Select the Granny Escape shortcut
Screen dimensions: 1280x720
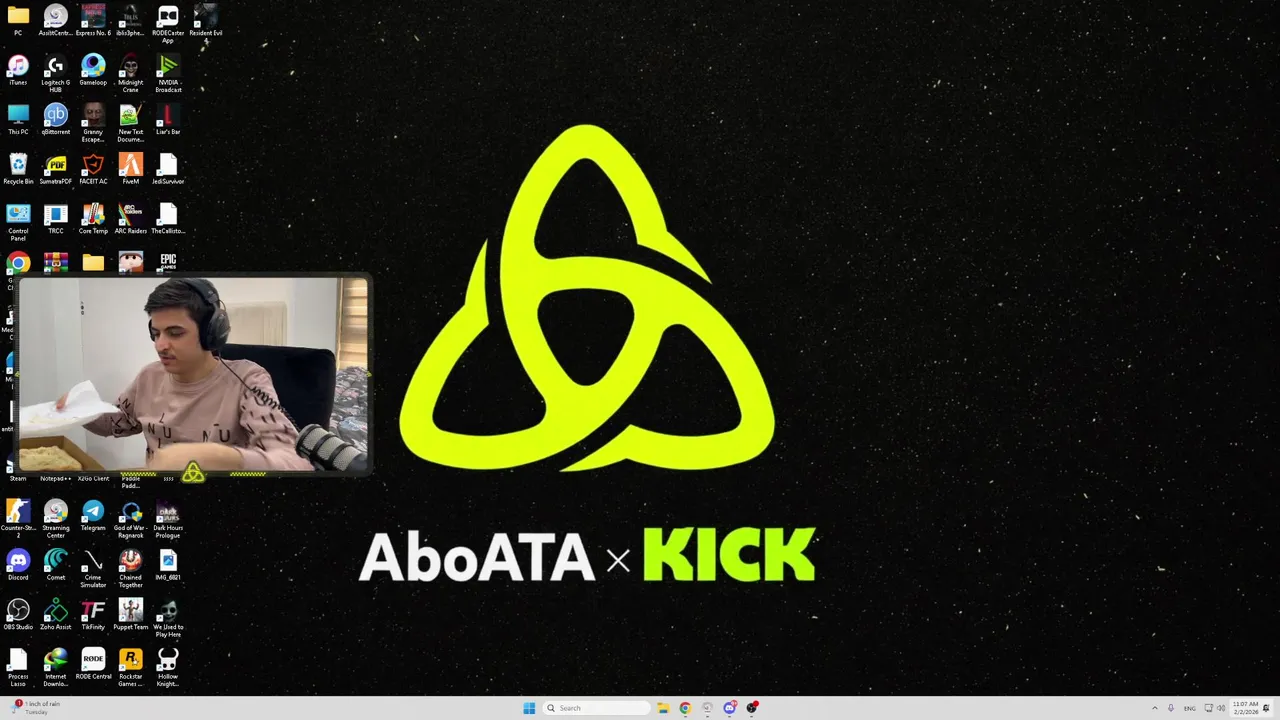tap(93, 123)
